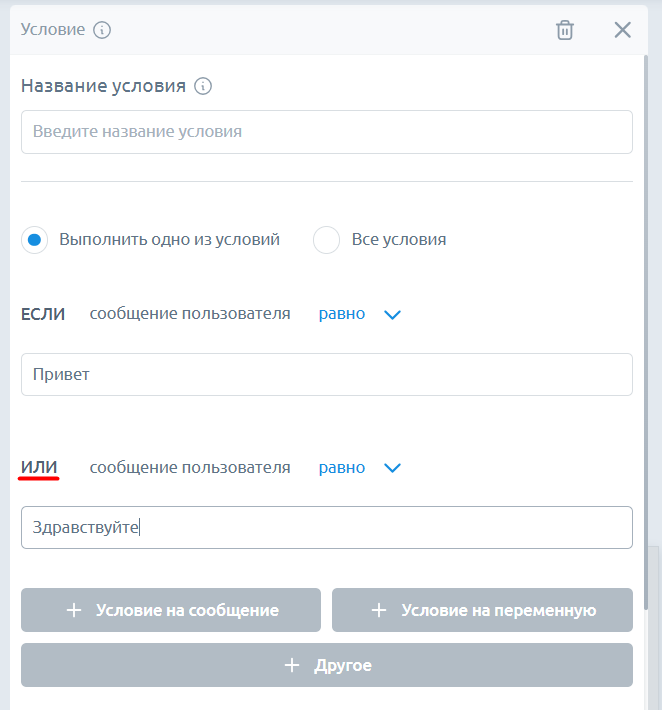Click info icon beside Название условия
662x710 pixels.
[x=203, y=86]
